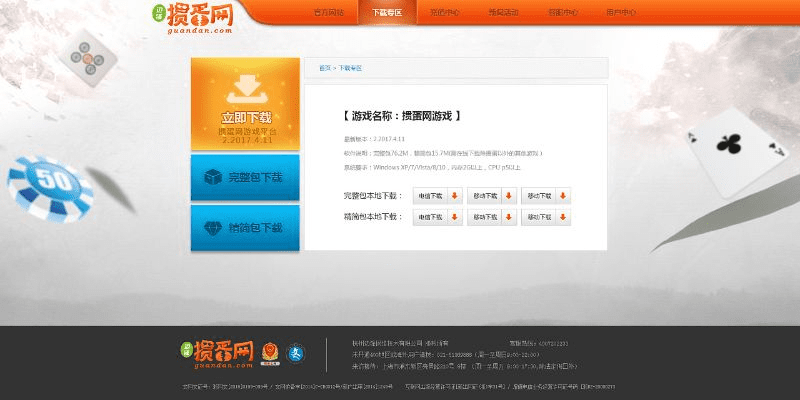Click the middle orange arrow in 完整包本地下载 row
The height and width of the screenshot is (400, 800).
click(x=509, y=196)
